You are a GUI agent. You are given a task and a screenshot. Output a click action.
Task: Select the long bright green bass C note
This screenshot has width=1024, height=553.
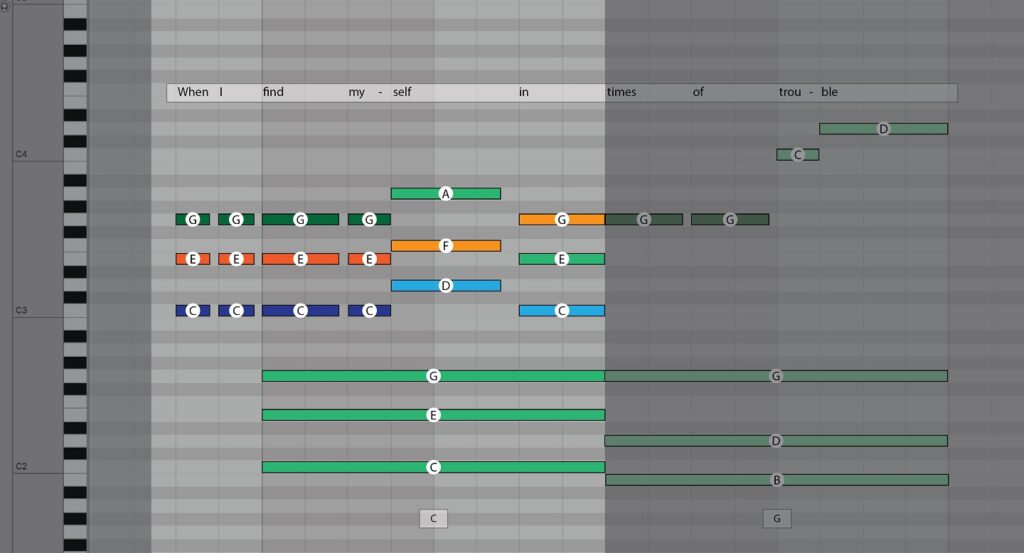tap(433, 467)
